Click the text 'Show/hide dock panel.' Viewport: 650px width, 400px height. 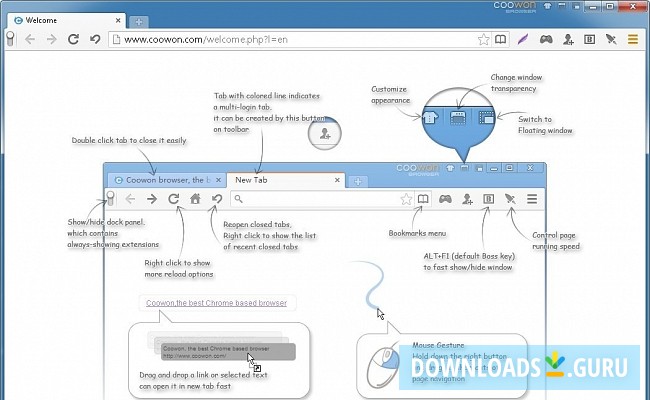click(x=107, y=222)
